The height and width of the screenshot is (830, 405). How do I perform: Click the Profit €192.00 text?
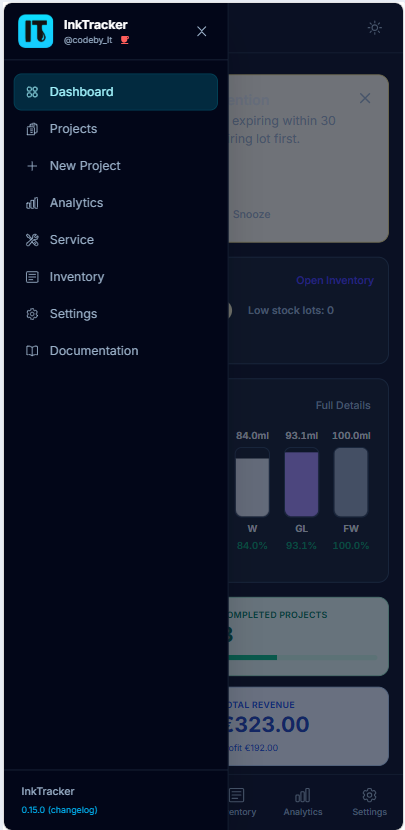point(253,748)
